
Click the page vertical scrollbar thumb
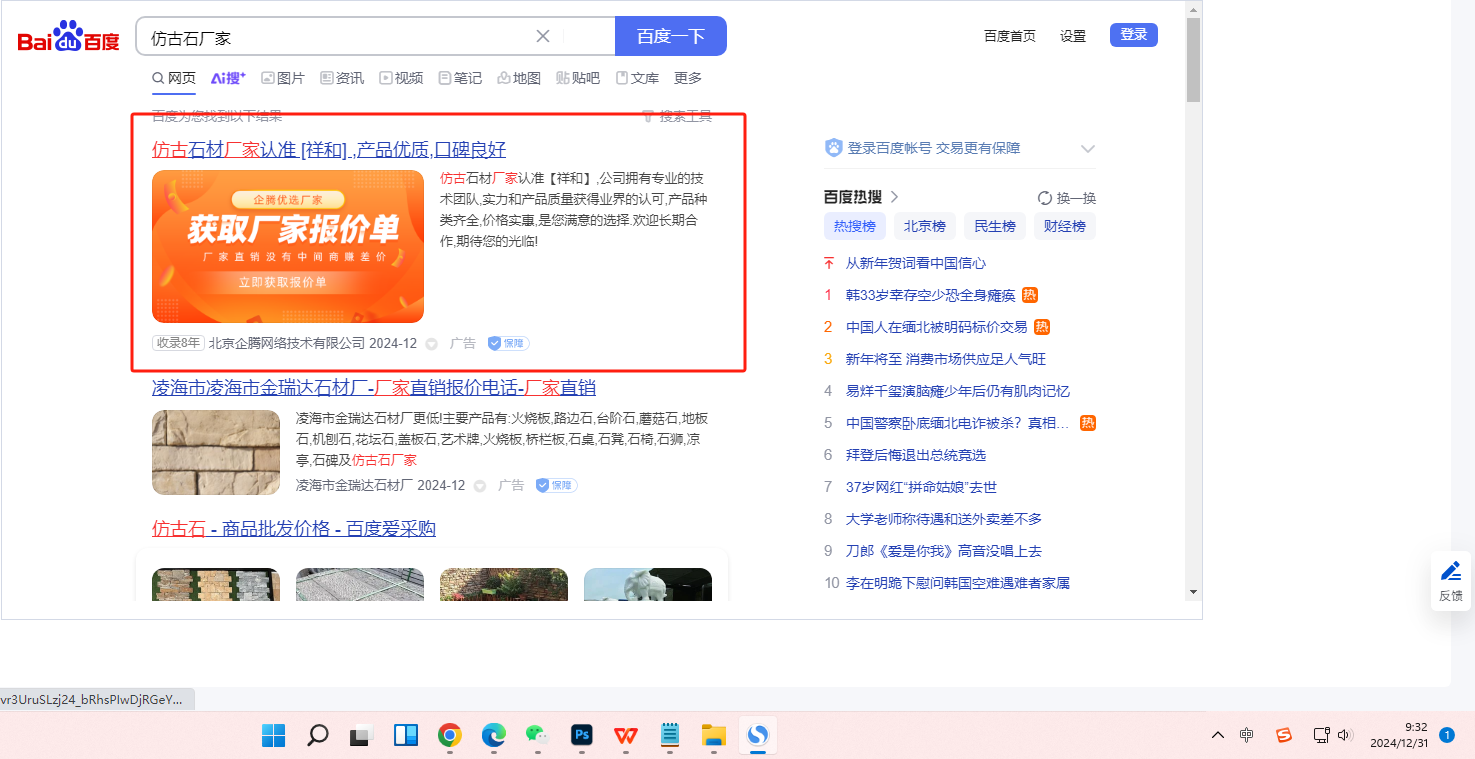click(x=1193, y=60)
